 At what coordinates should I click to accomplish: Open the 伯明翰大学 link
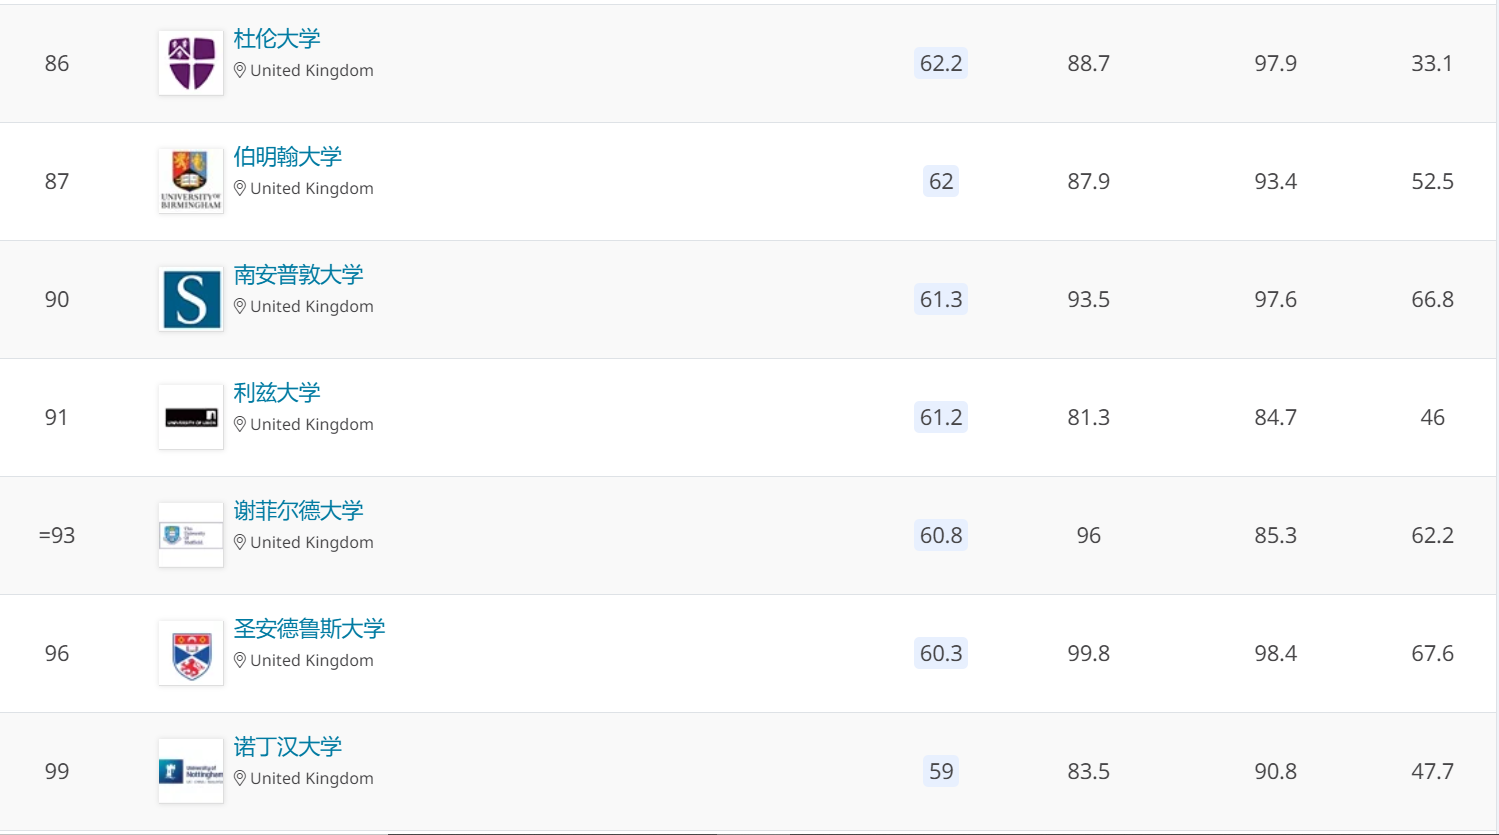(x=288, y=157)
